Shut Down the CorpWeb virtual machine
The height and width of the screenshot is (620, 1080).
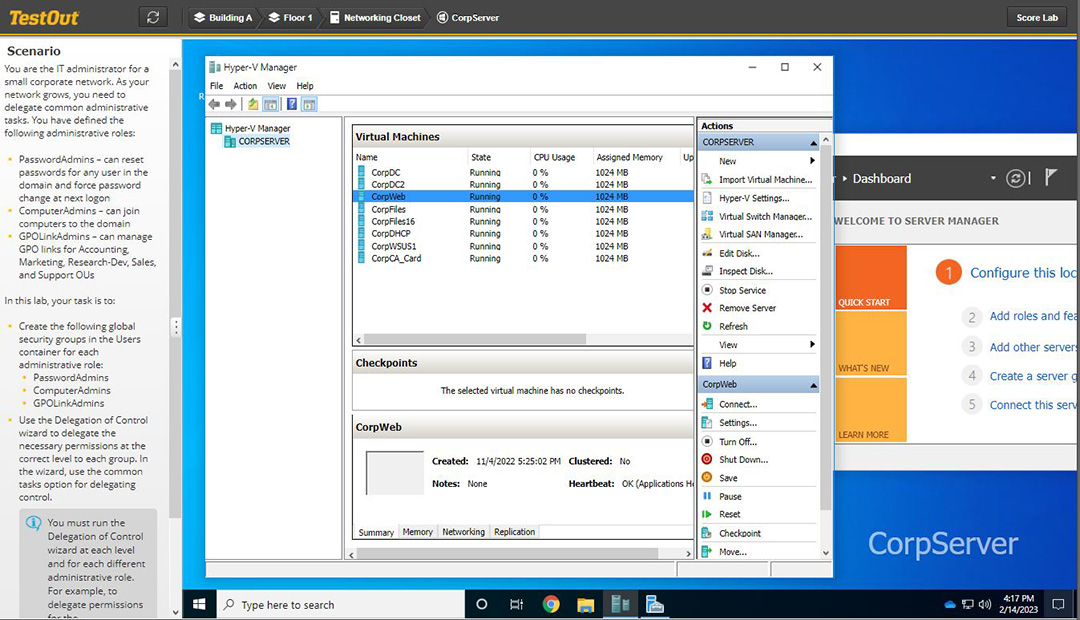(747, 459)
